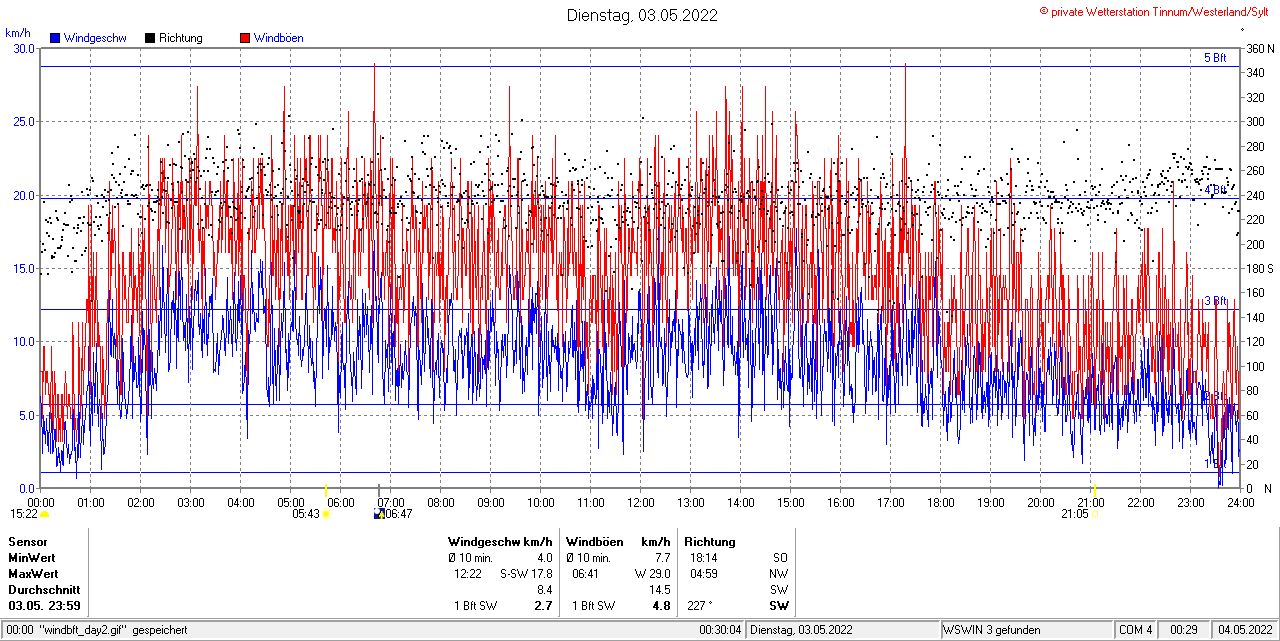Click the moonrise icon beside 06:47
1280x641 pixels.
tap(379, 514)
